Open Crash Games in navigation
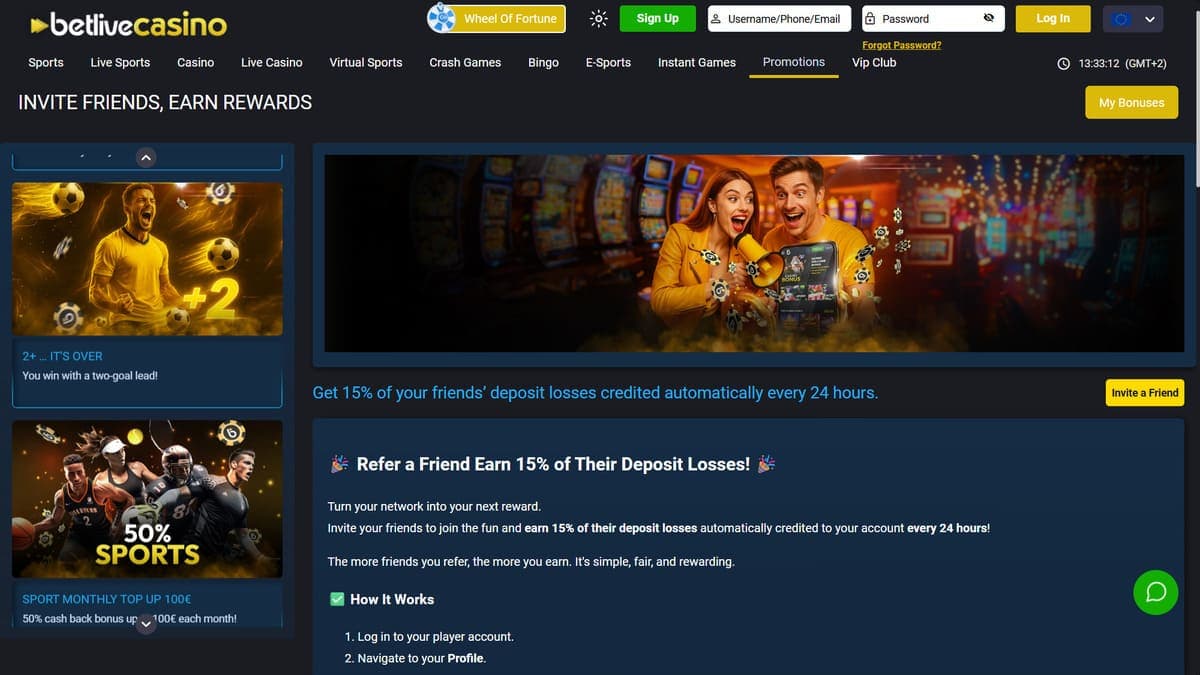 tap(465, 62)
